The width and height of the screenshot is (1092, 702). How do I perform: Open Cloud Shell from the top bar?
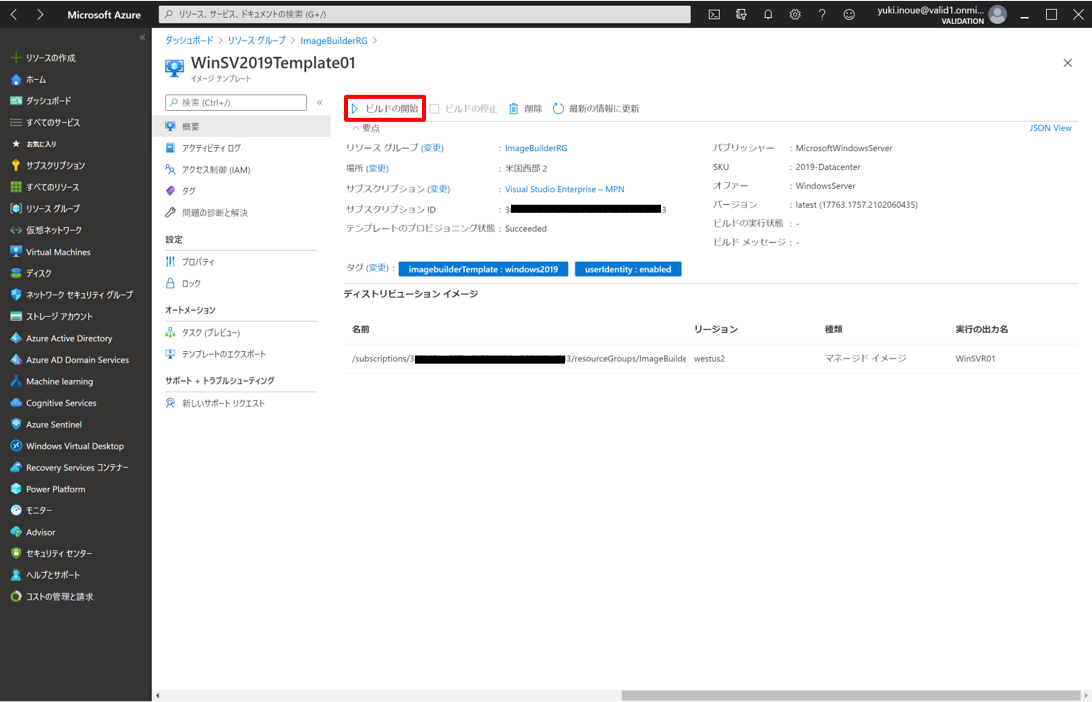[x=714, y=14]
